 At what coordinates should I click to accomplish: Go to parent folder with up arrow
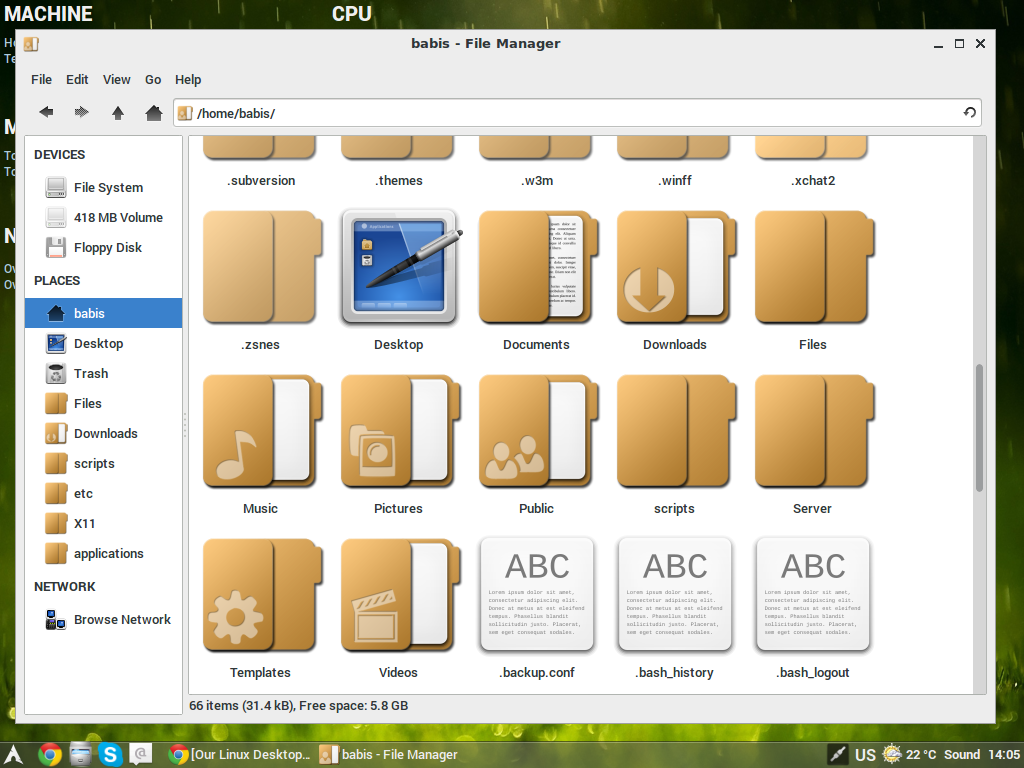pos(118,112)
